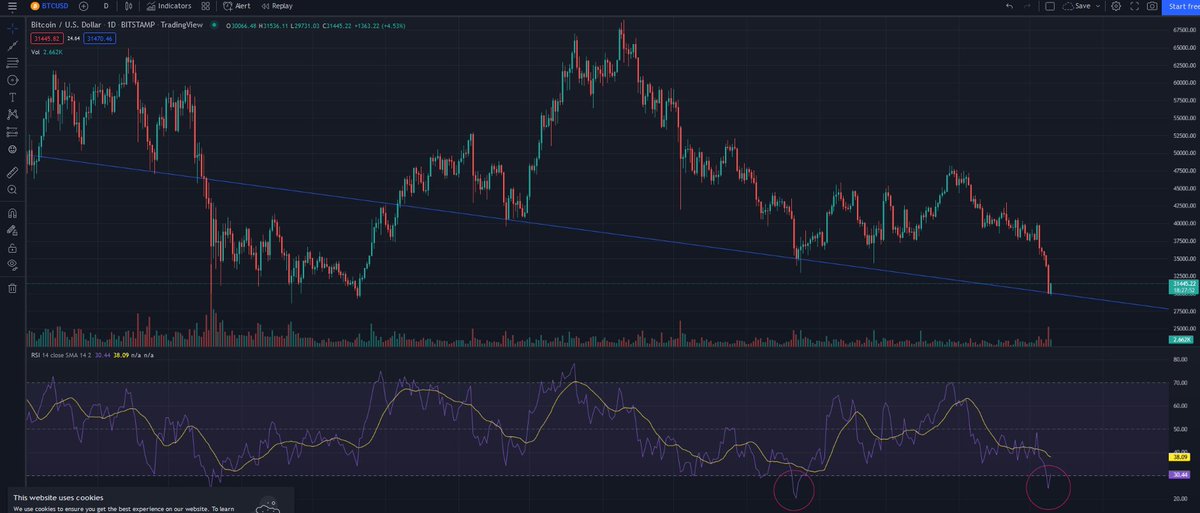Image resolution: width=1200 pixels, height=513 pixels.
Task: Open the patterns drawing tool
Action: pyautogui.click(x=12, y=114)
